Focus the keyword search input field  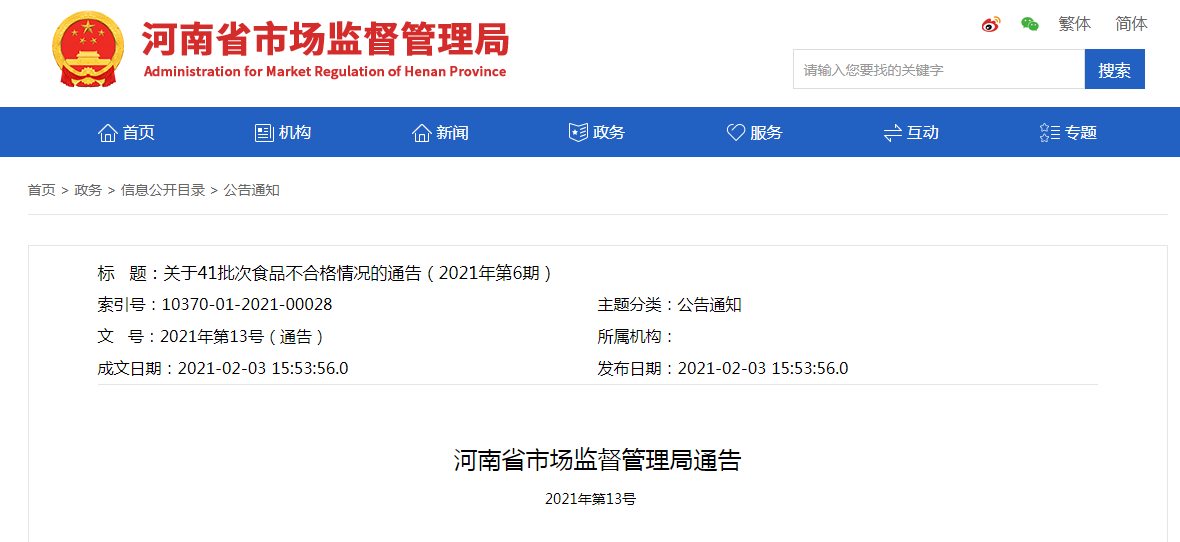(x=938, y=69)
